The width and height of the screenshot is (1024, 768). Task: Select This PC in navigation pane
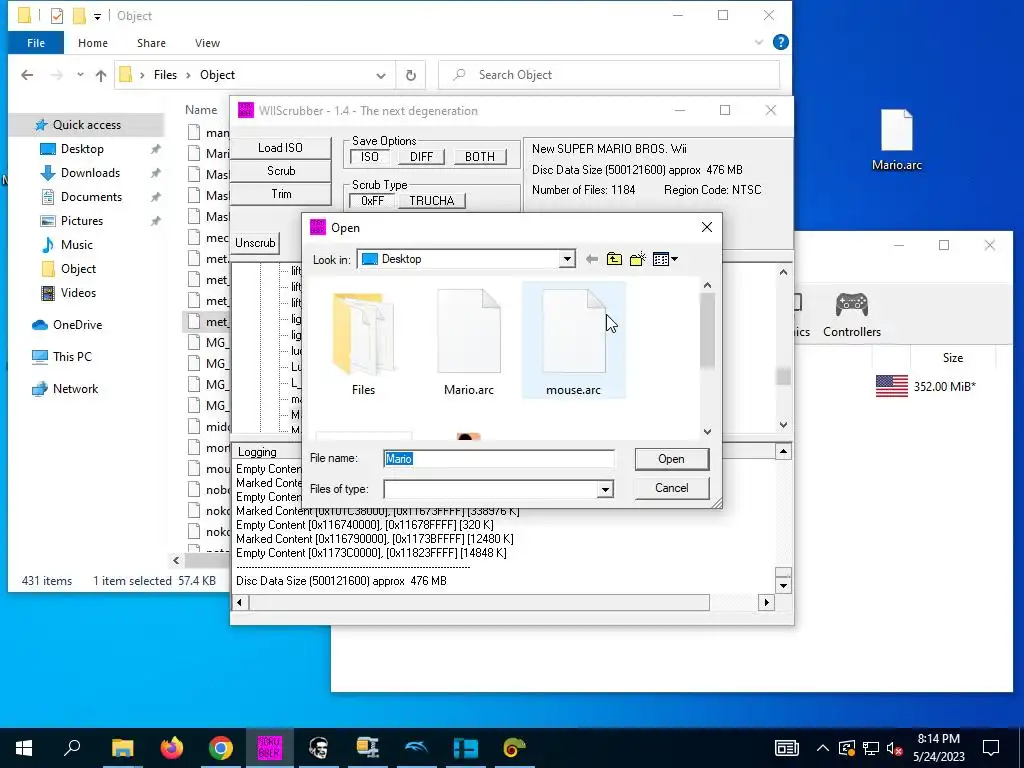pyautogui.click(x=72, y=357)
